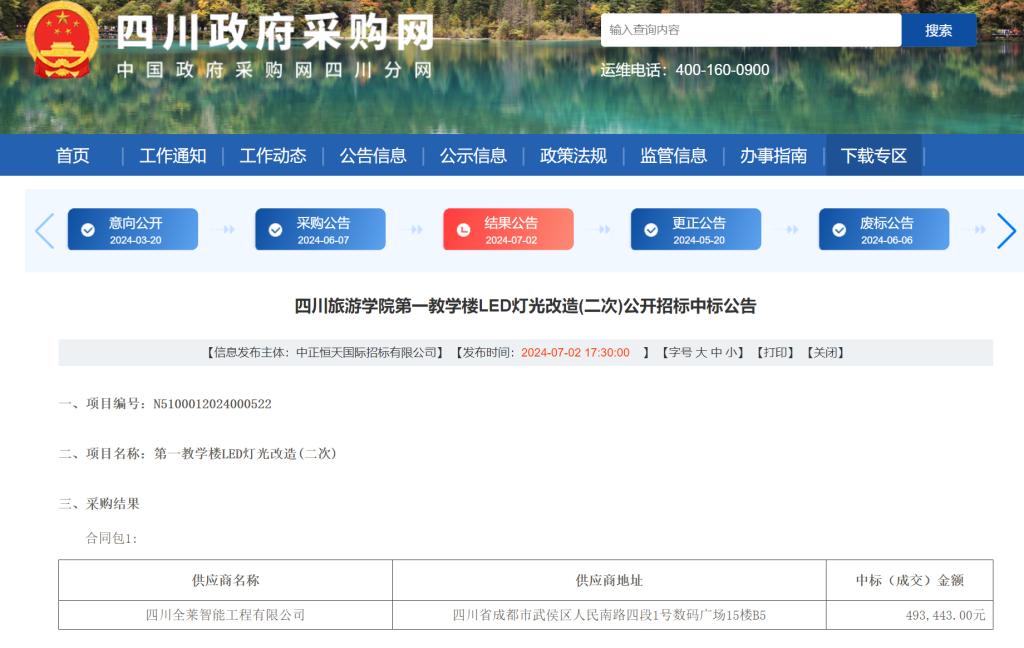Click publisher text 中正恒天国际招标有限公司
1024x648 pixels.
(x=366, y=353)
